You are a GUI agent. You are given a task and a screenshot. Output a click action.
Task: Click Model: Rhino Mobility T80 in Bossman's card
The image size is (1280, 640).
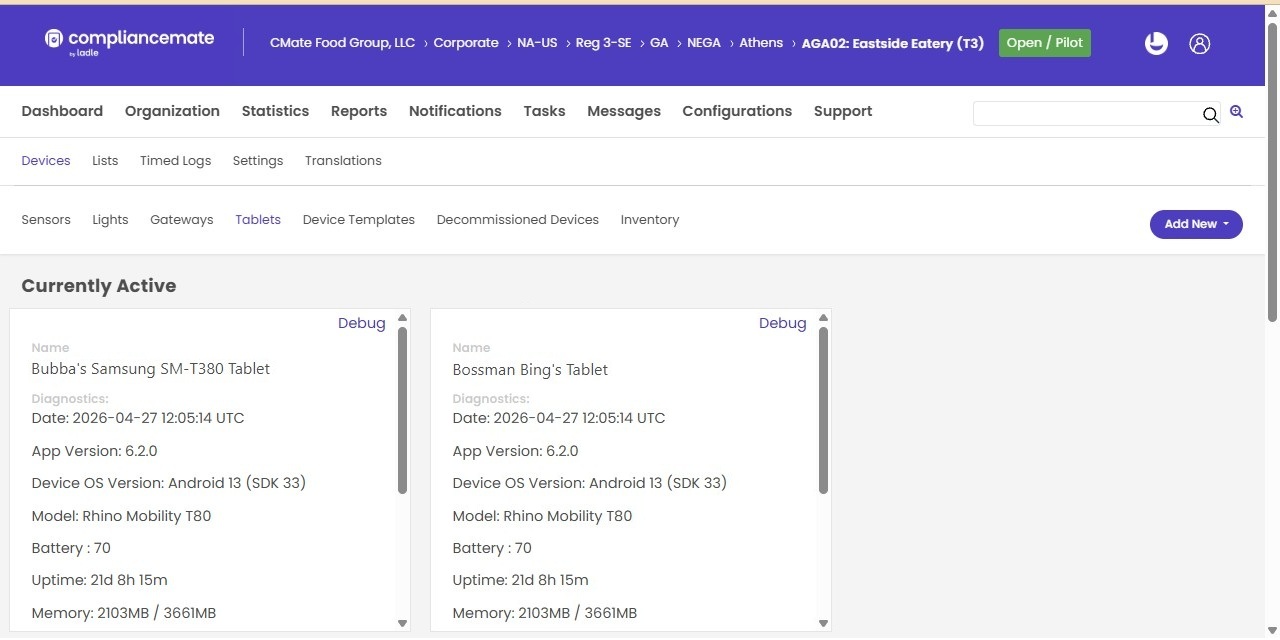(x=542, y=516)
